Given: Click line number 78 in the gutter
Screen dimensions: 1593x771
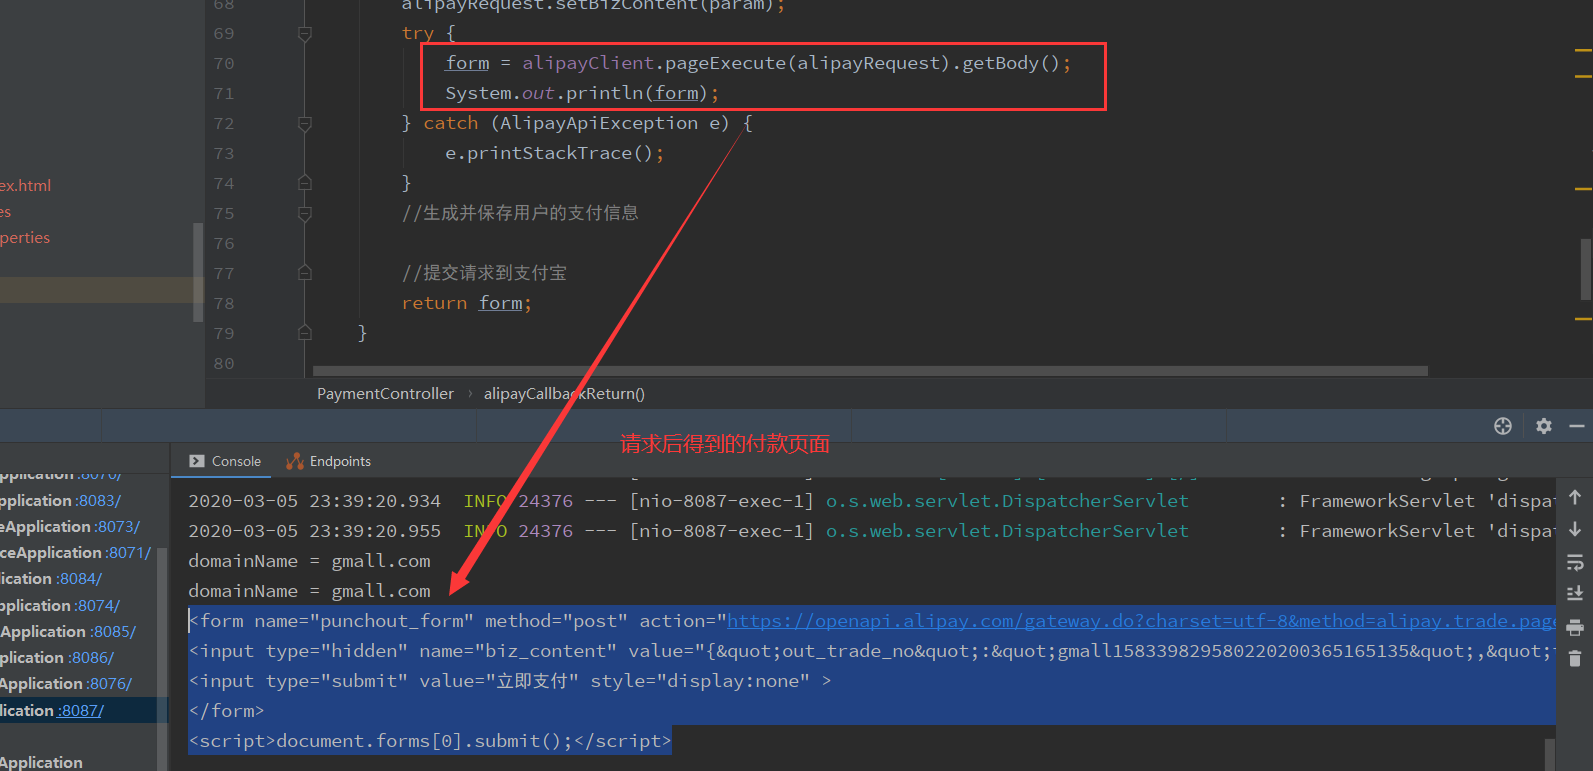Looking at the screenshot, I should click(224, 304).
